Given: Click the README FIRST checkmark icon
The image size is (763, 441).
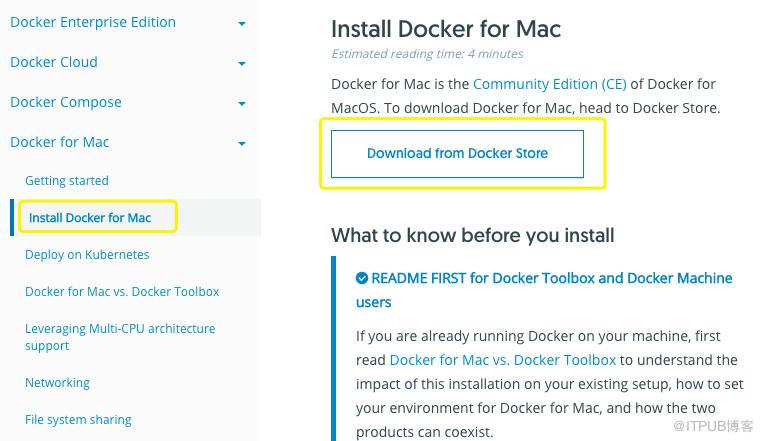Looking at the screenshot, I should (x=362, y=278).
